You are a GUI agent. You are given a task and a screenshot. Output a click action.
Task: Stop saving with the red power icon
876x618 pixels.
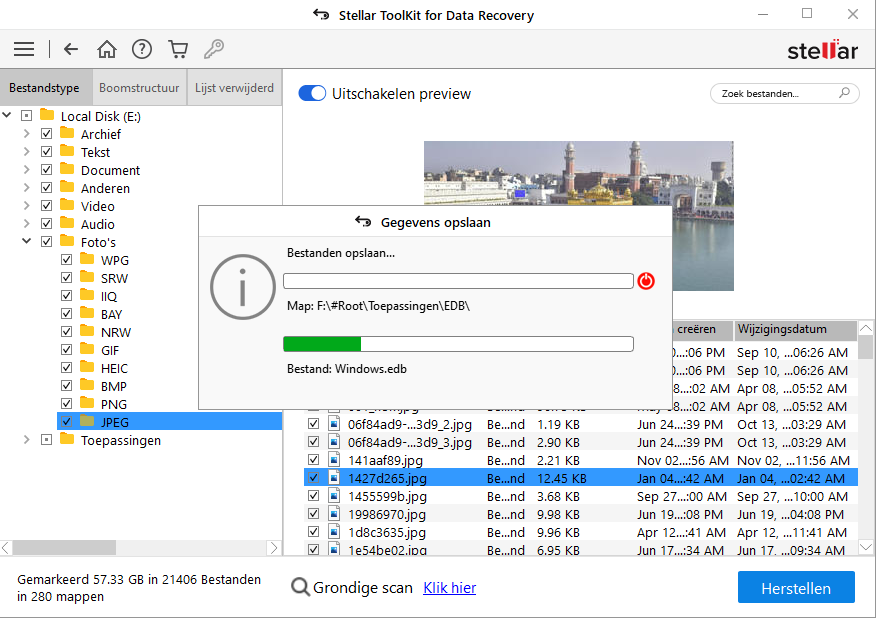click(646, 281)
